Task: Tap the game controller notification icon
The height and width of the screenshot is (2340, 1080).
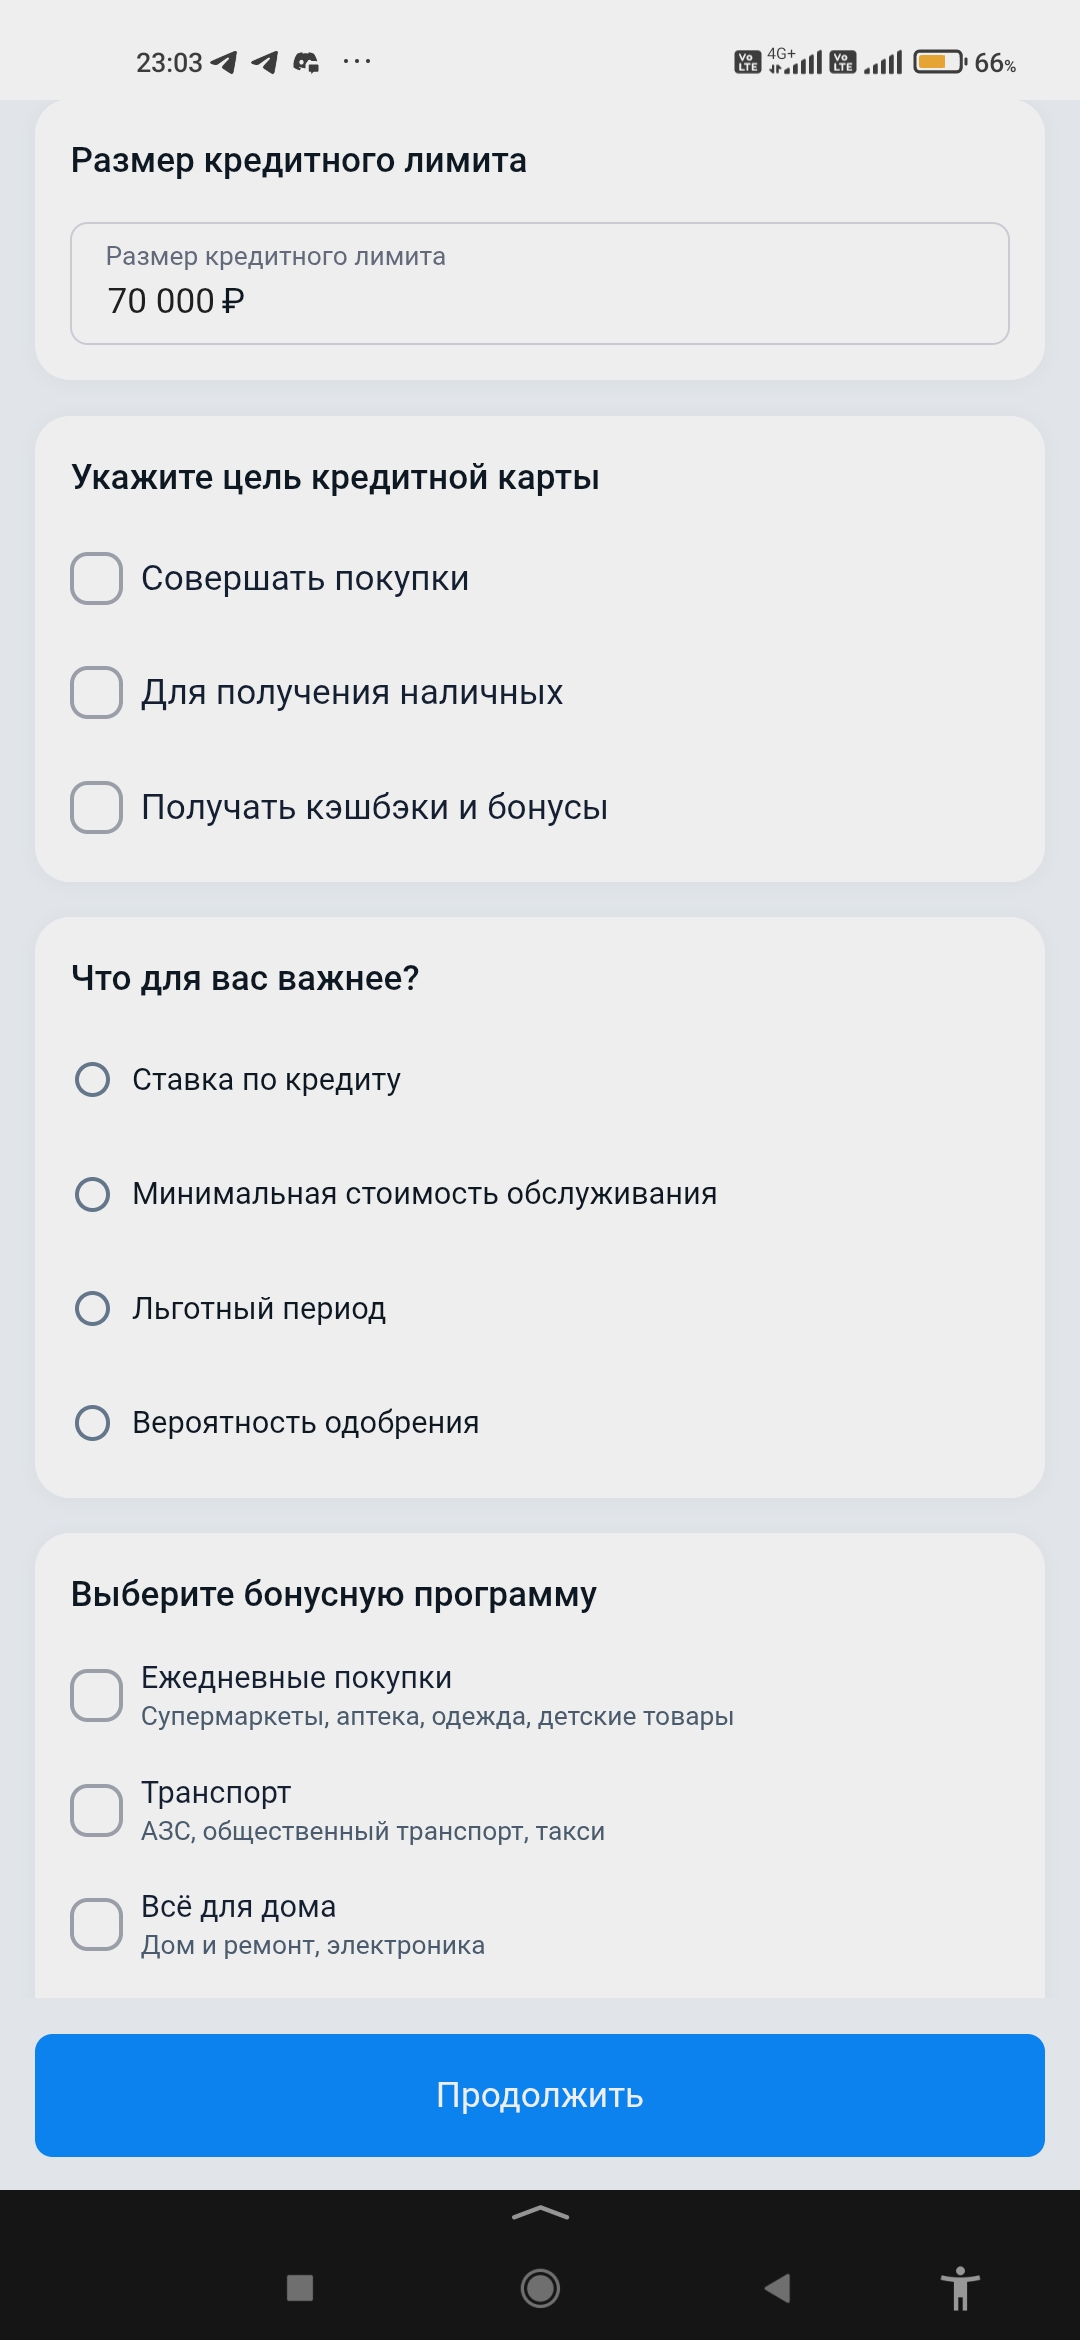Action: (306, 63)
